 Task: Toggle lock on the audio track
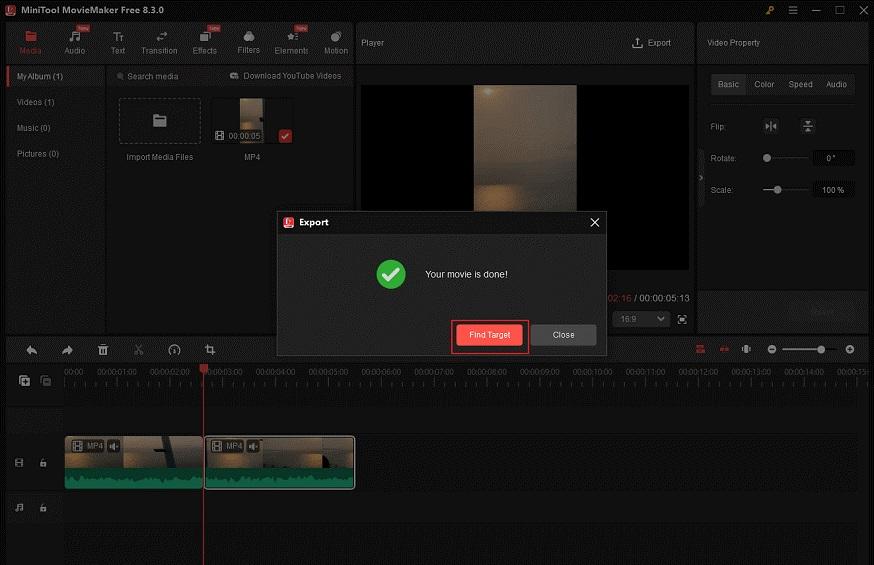pyautogui.click(x=43, y=508)
